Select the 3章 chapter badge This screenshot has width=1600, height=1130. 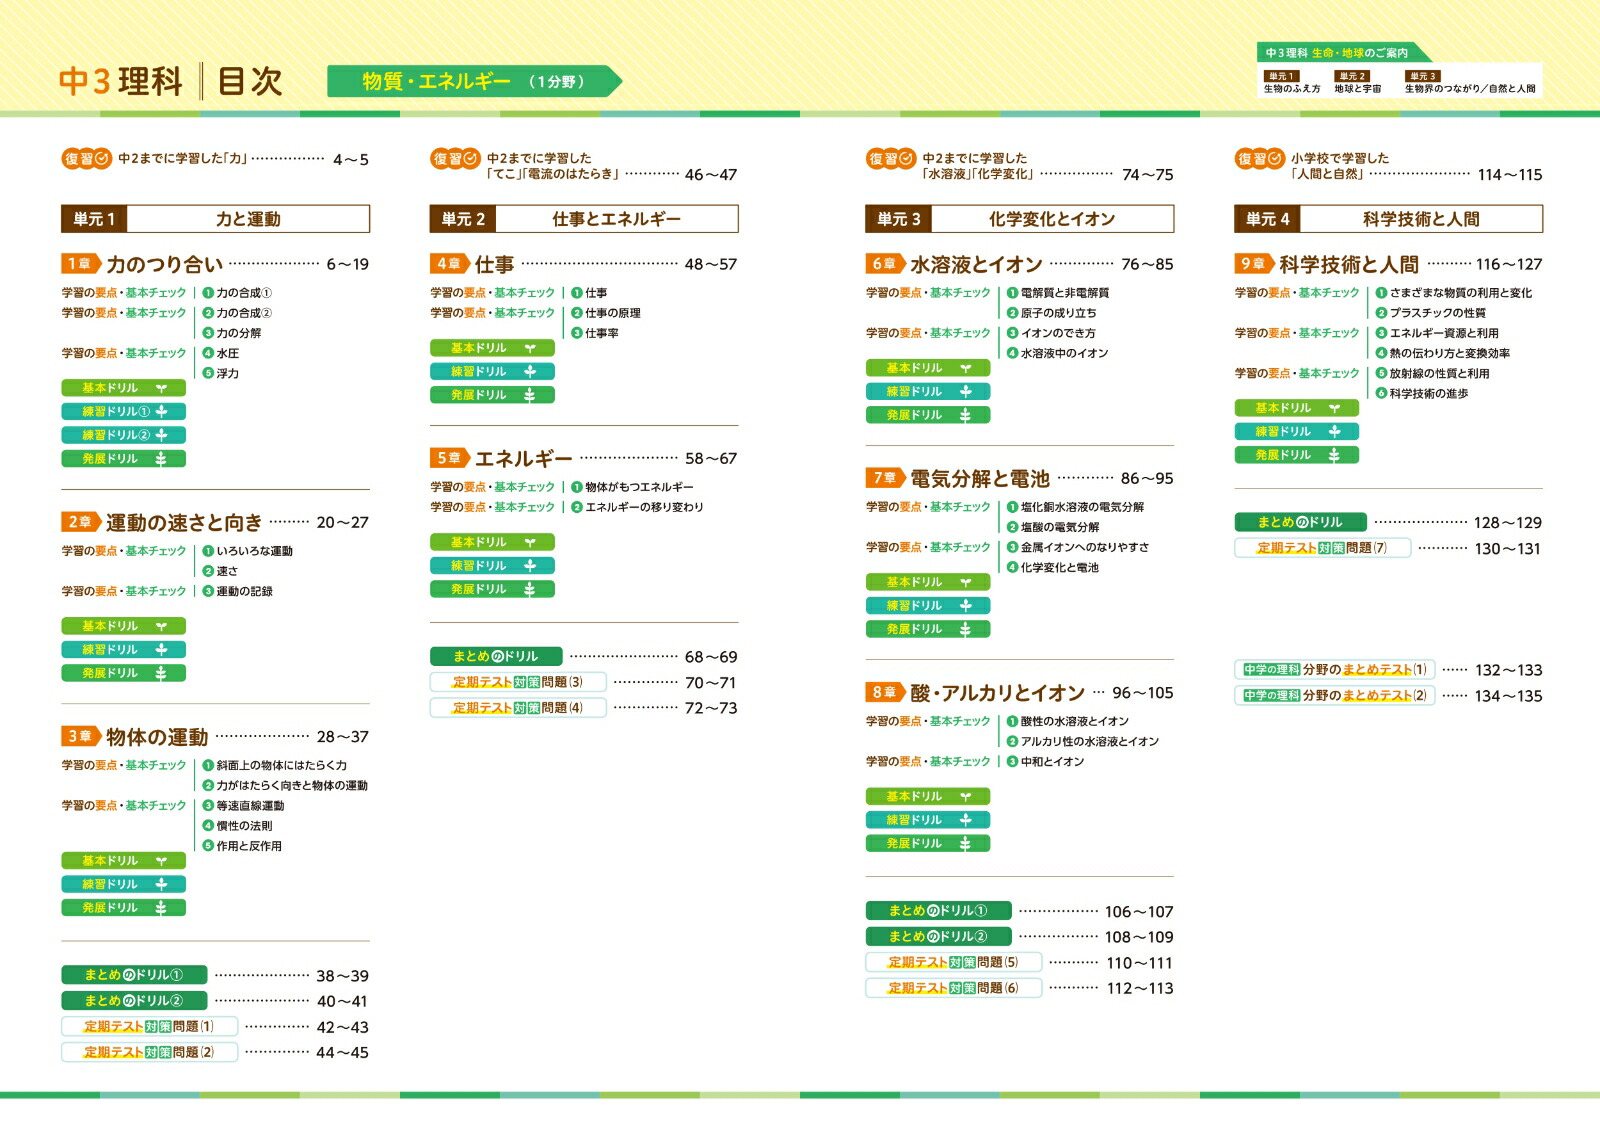click(x=81, y=736)
